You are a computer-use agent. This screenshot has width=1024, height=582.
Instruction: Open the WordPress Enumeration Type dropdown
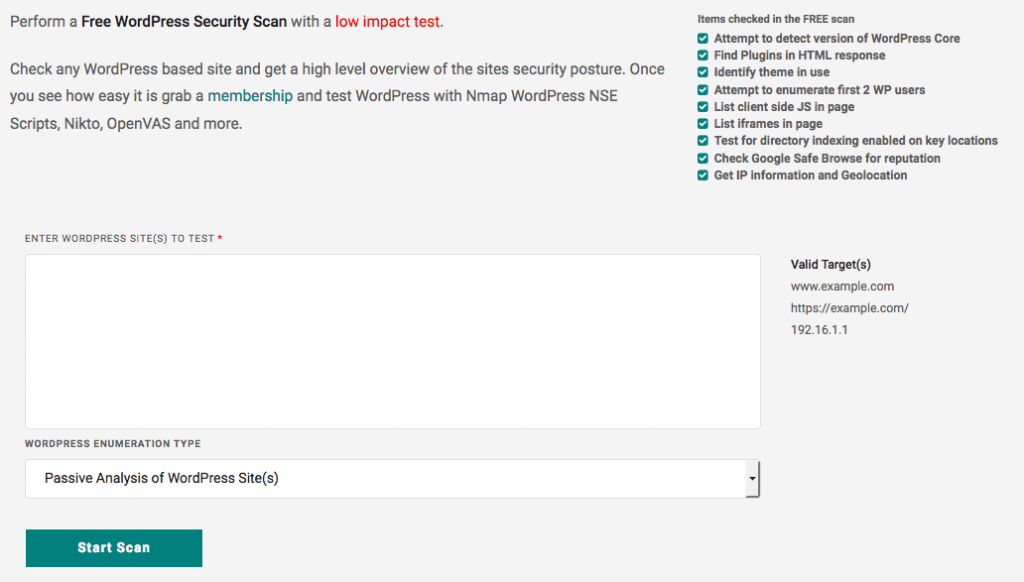[392, 479]
